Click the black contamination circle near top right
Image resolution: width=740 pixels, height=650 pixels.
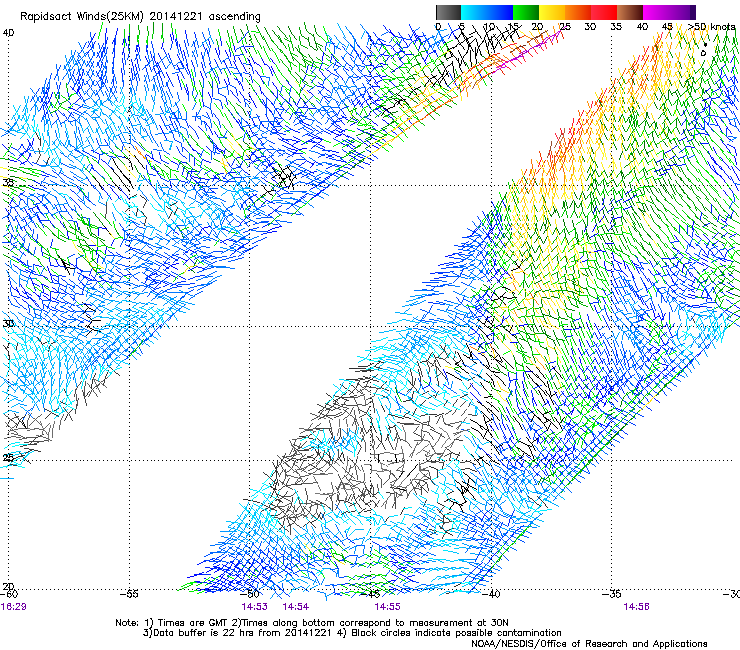click(x=703, y=53)
